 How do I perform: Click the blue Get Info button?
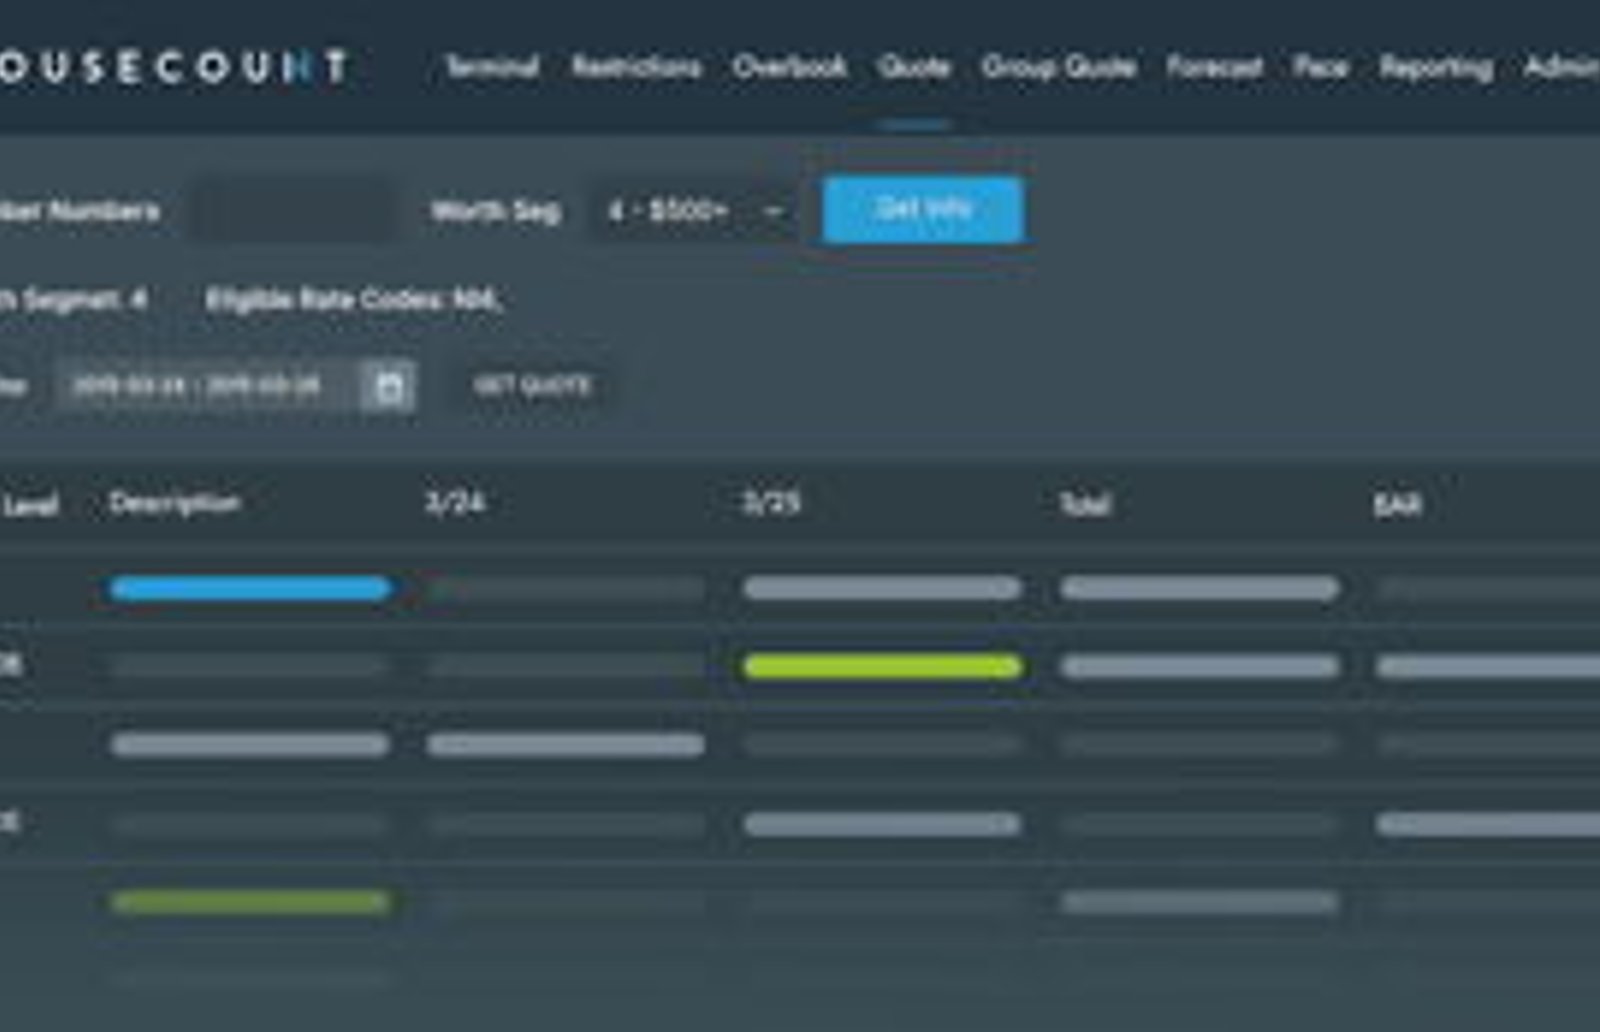coord(922,209)
